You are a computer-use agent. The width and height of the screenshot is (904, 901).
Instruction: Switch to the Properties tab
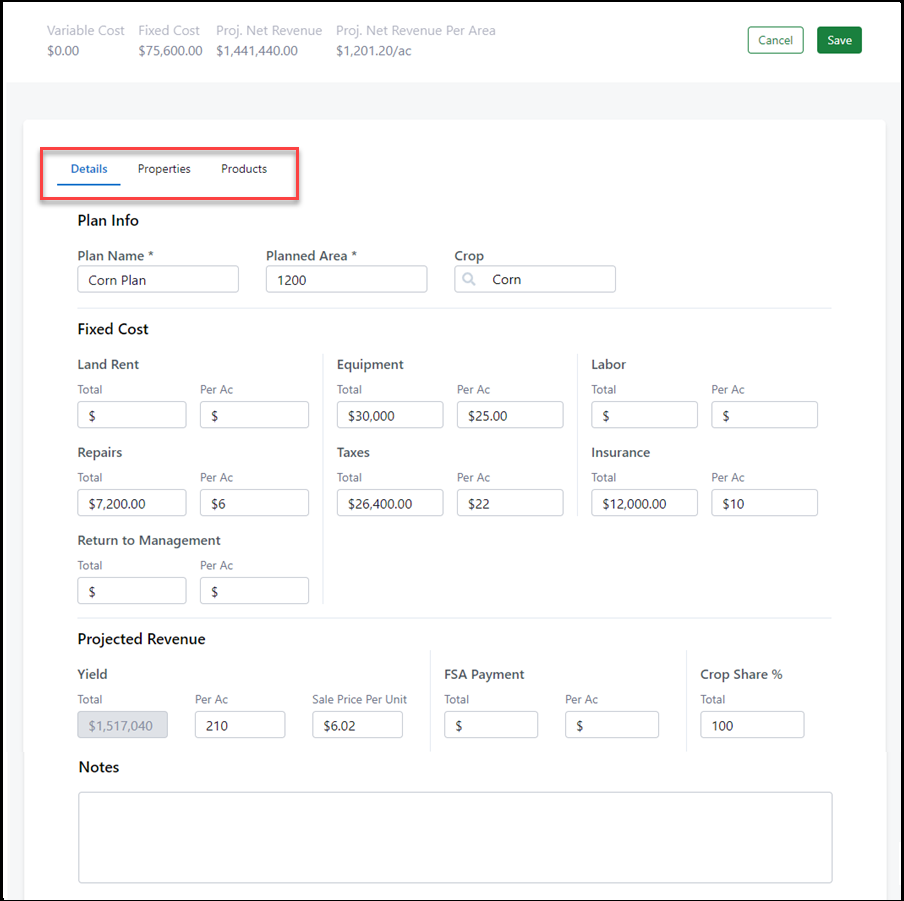pos(164,169)
